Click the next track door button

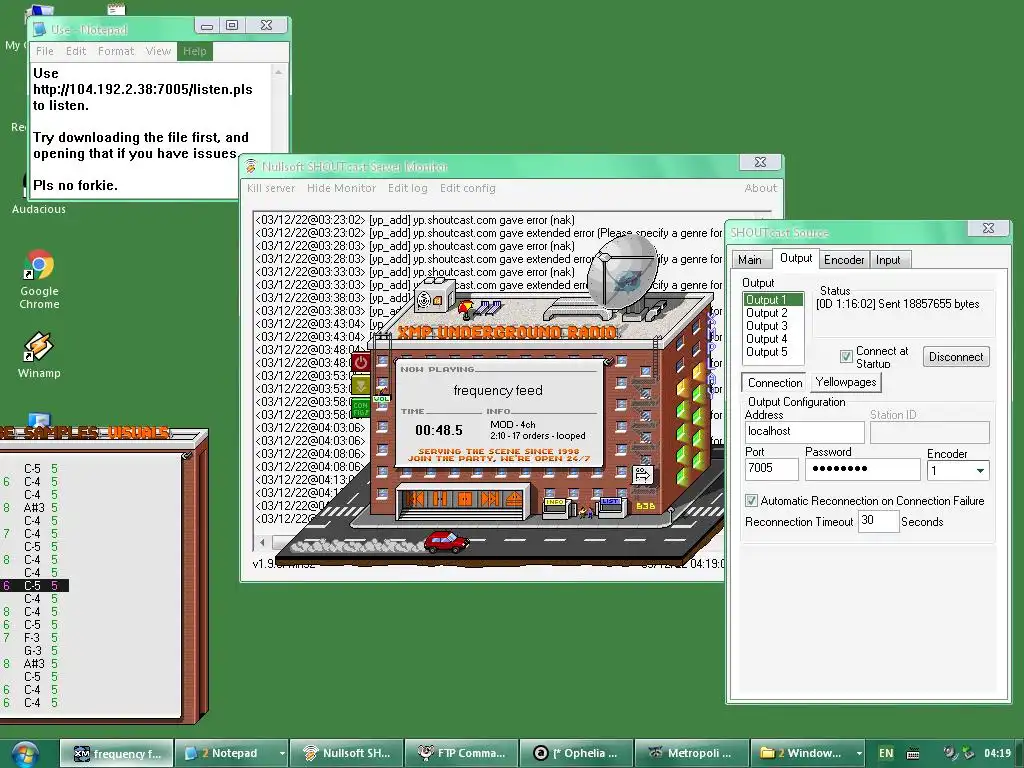(x=489, y=500)
